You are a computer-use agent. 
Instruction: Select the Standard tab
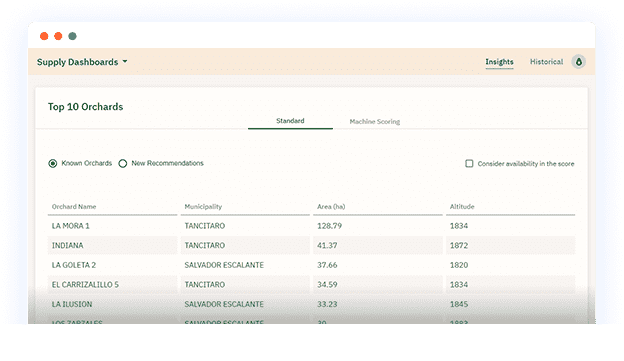pyautogui.click(x=290, y=121)
